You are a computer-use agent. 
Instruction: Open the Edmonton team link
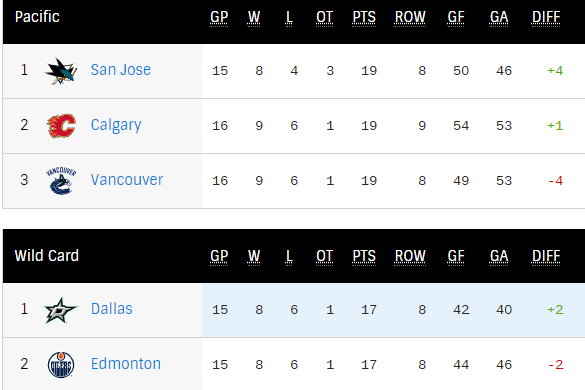tap(126, 364)
